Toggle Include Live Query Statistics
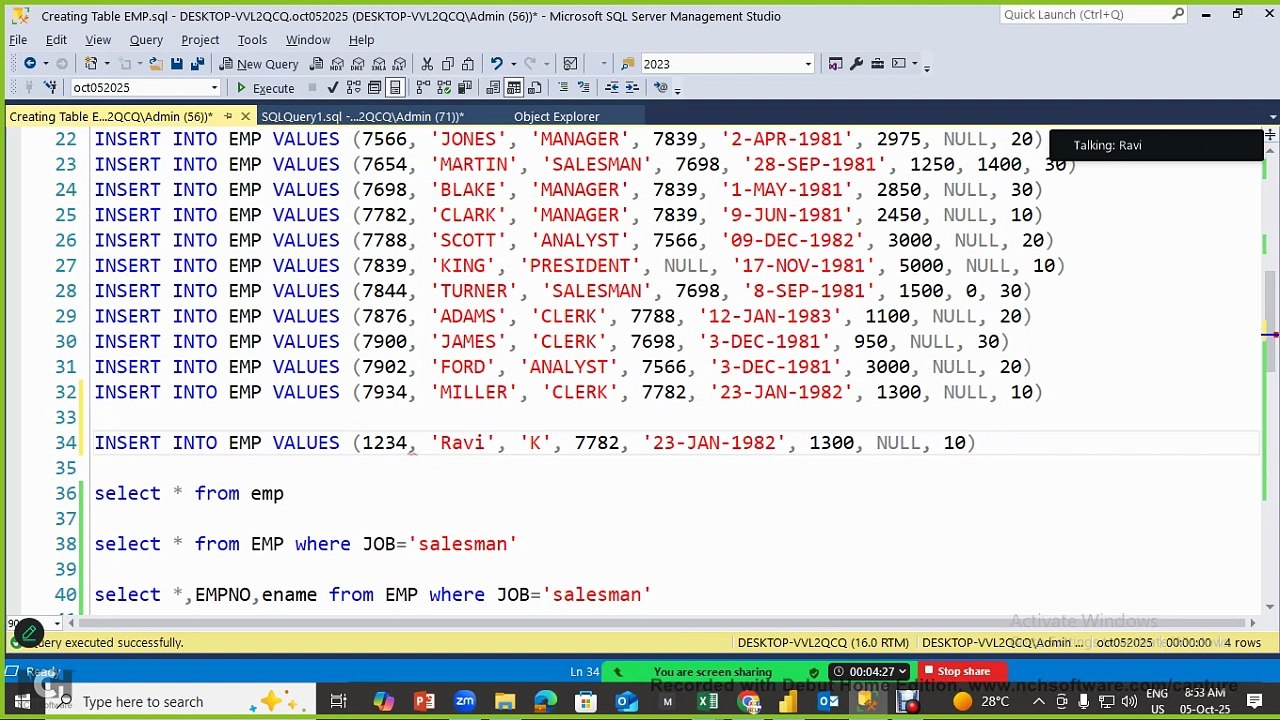The height and width of the screenshot is (720, 1280). [x=444, y=87]
